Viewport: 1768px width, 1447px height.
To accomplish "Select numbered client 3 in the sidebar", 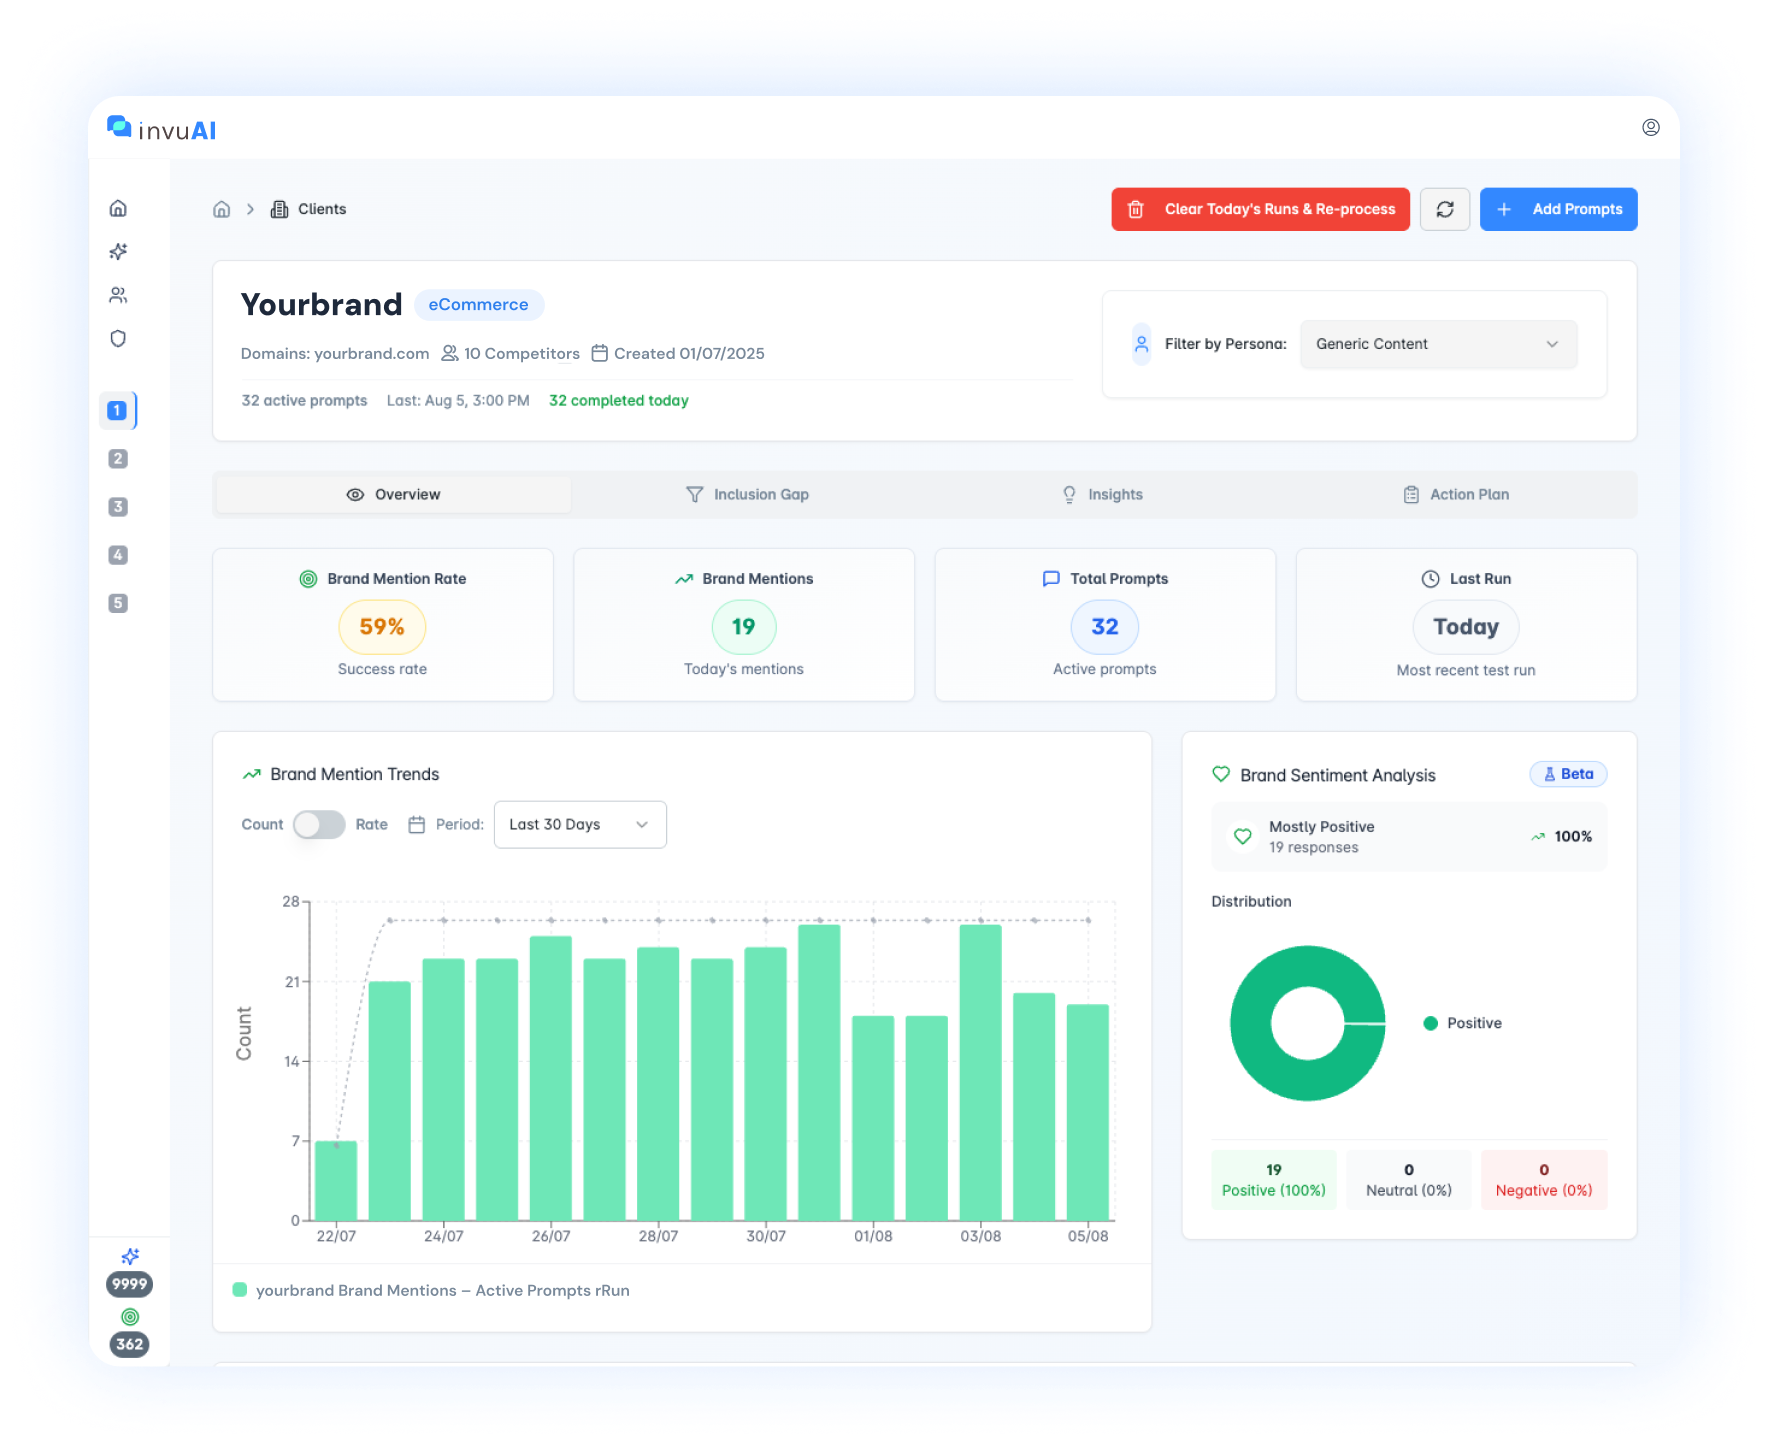I will 118,507.
